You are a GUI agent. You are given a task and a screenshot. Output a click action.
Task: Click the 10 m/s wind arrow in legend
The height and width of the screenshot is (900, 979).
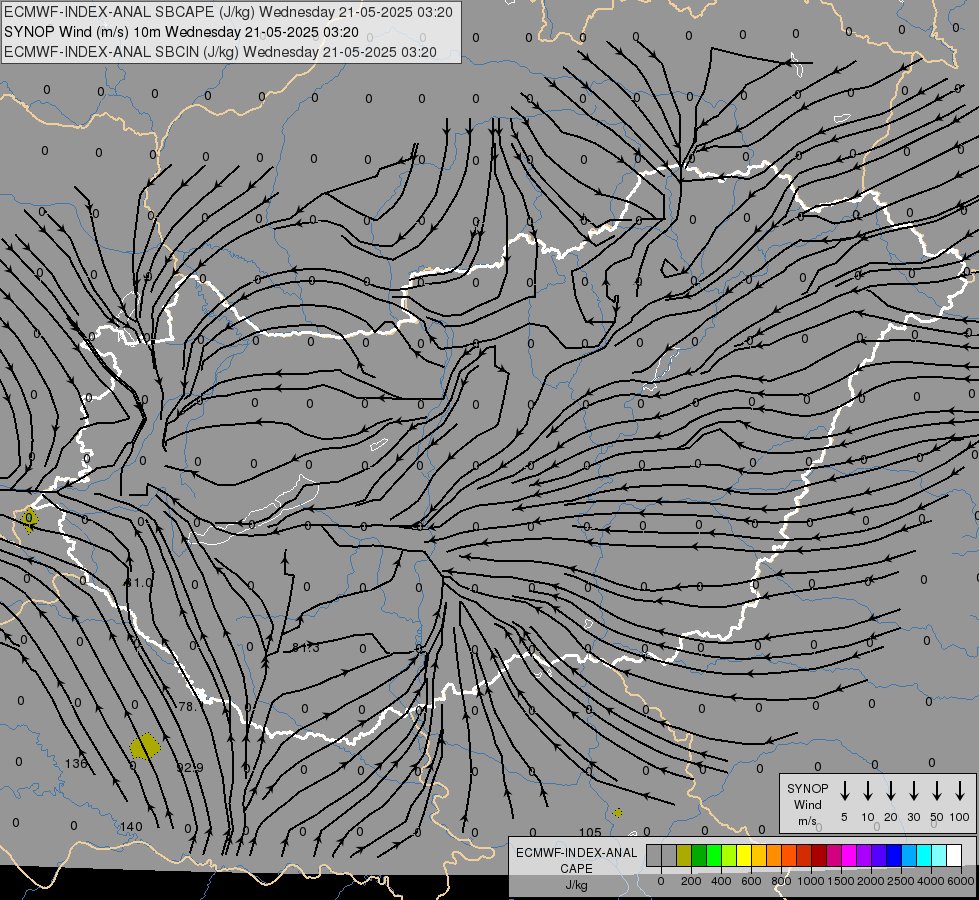pos(868,791)
